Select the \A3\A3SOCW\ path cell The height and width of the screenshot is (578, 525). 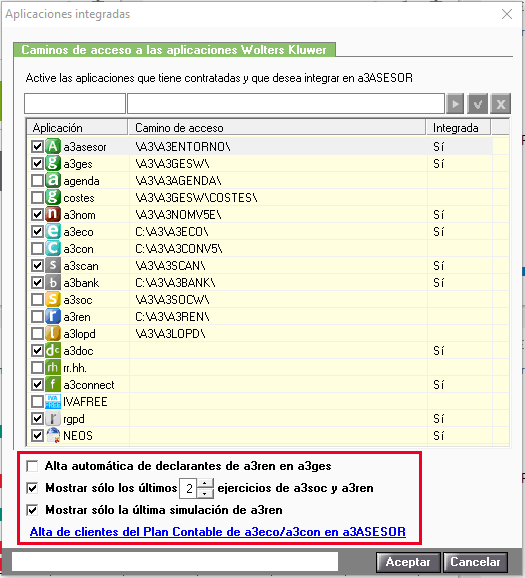pos(278,299)
